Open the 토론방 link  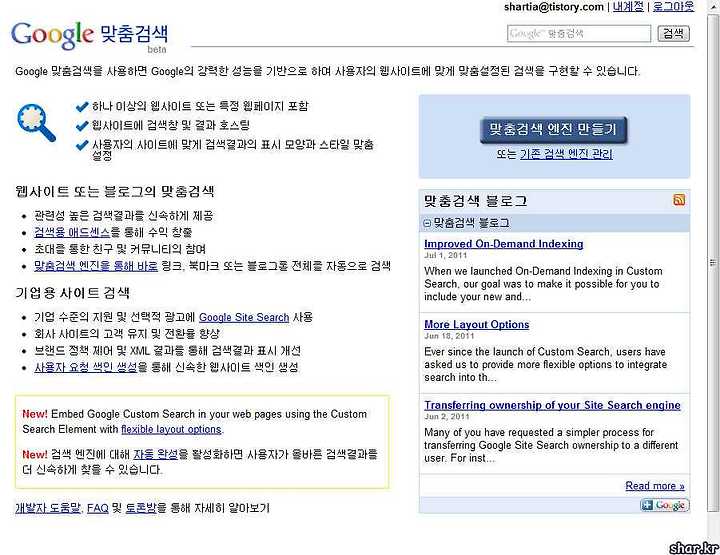pos(141,508)
